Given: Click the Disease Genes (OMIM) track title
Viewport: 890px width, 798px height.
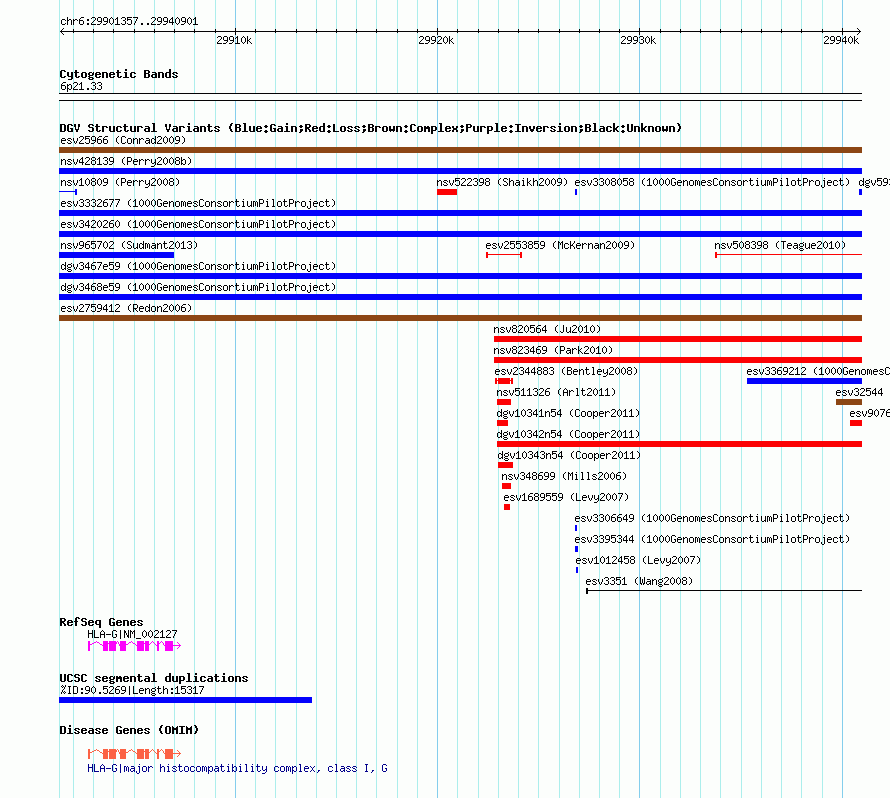Looking at the screenshot, I should coord(129,730).
